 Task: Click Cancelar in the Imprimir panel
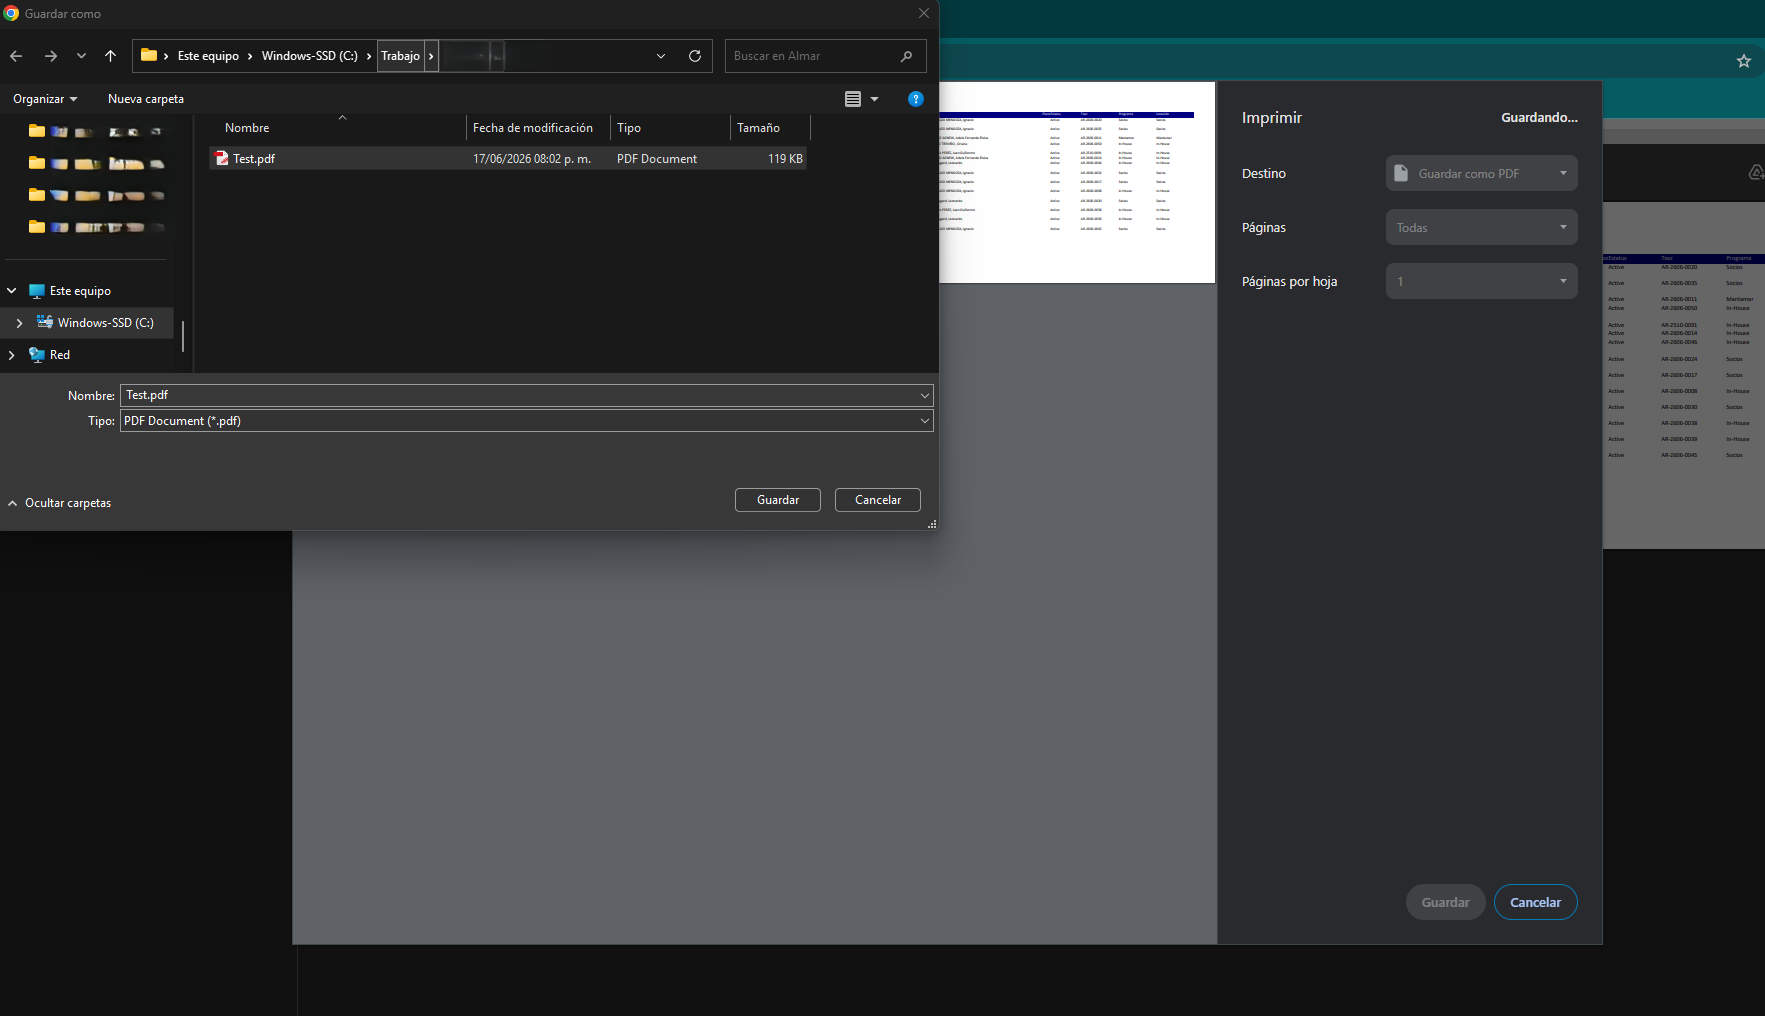point(1535,902)
